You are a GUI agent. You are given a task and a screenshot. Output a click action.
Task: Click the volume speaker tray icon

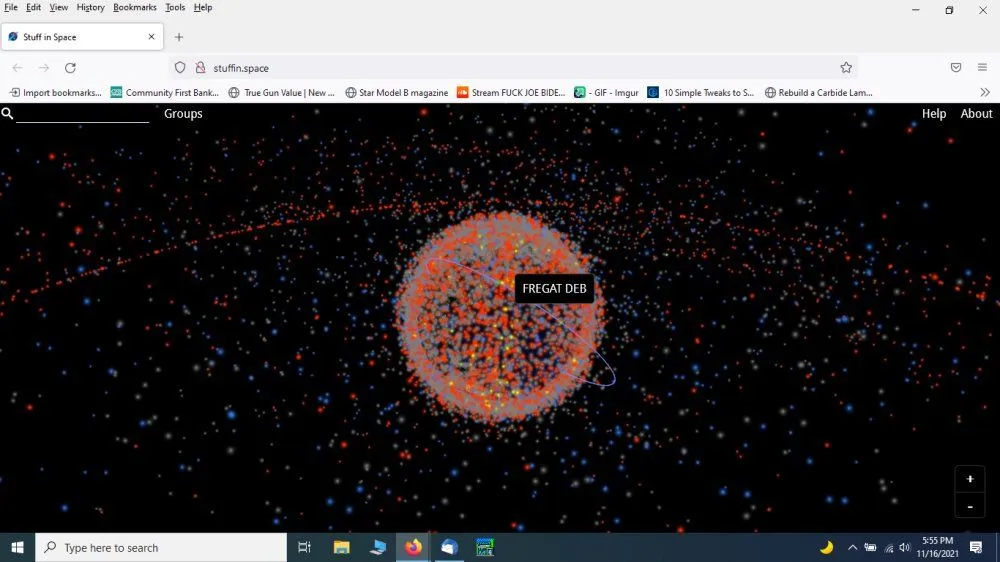pyautogui.click(x=904, y=547)
